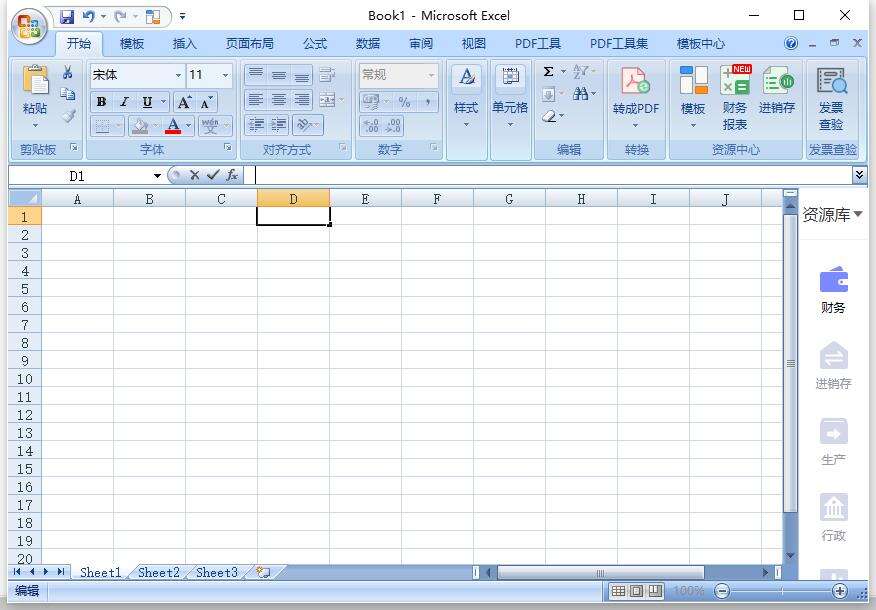The image size is (876, 610).
Task: Expand the formula bar
Action: tap(859, 175)
